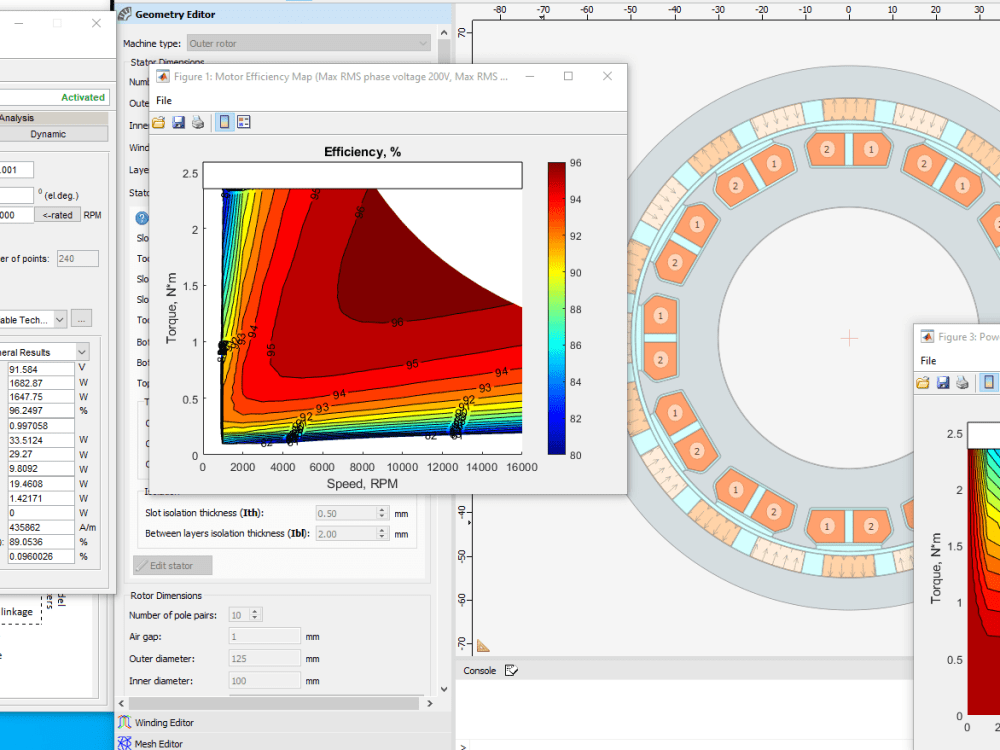Click the blue help icon in Geometry Editor
Screen dimensions: 1000x750
point(142,217)
